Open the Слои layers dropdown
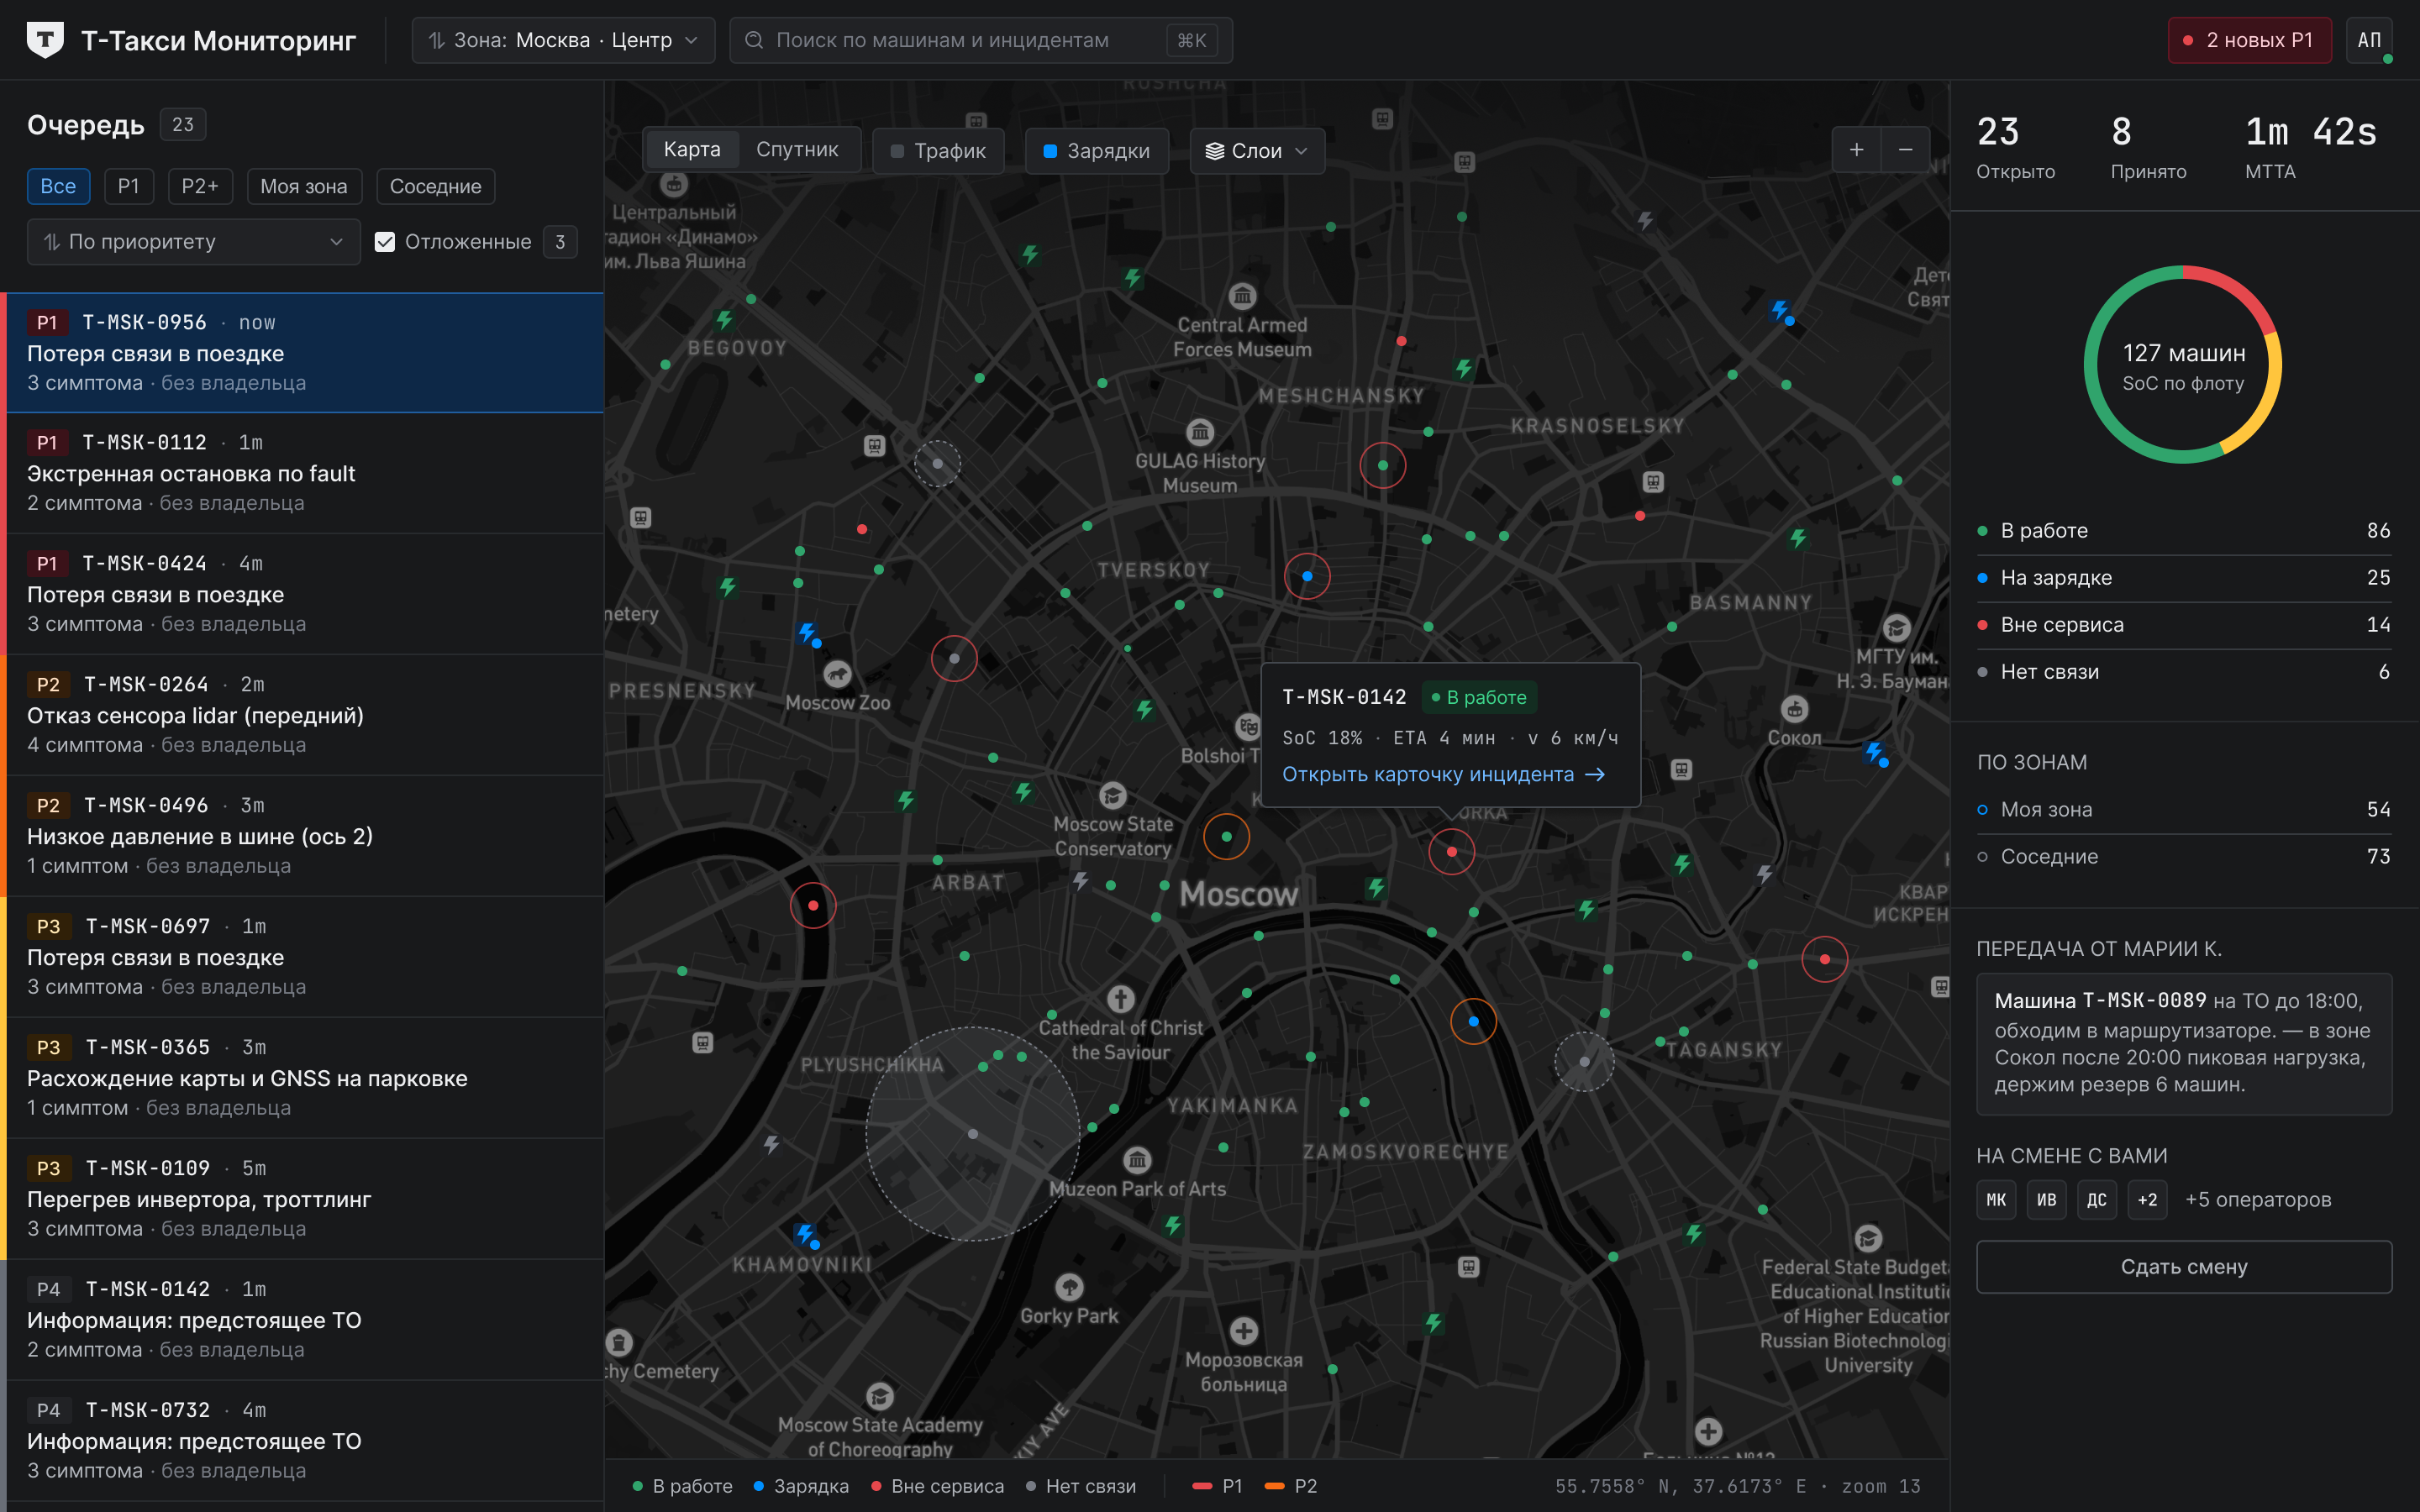Screen dimensions: 2420x1512 [x=1257, y=151]
